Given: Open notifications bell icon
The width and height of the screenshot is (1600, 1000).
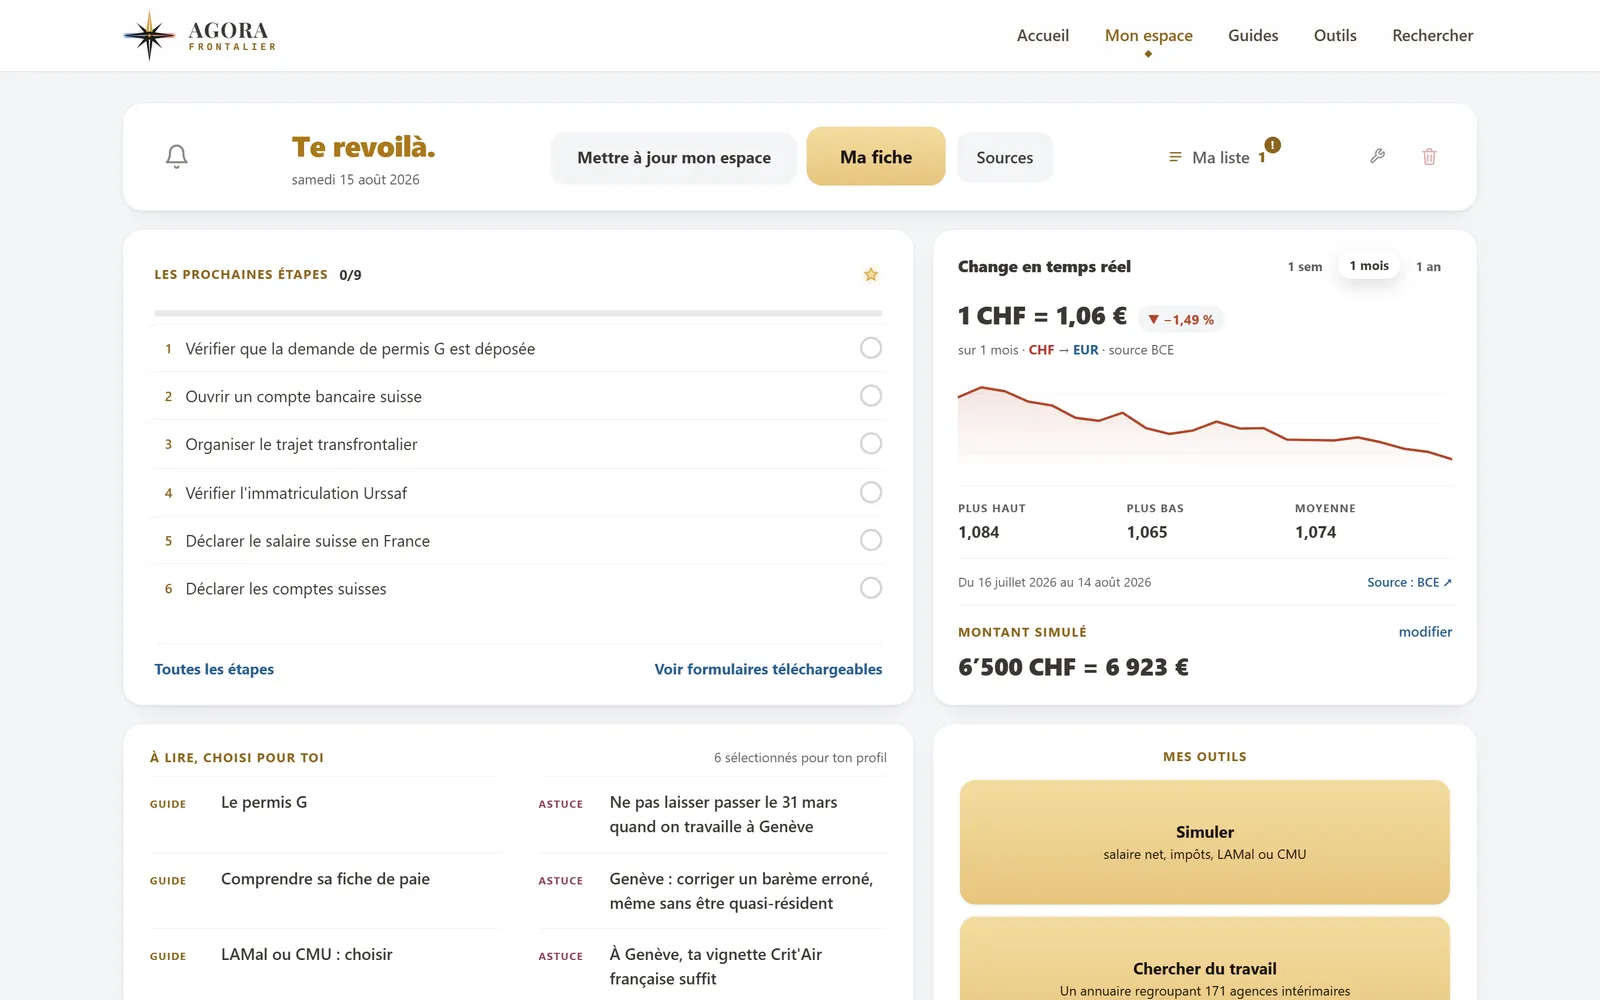Looking at the screenshot, I should click(x=177, y=157).
